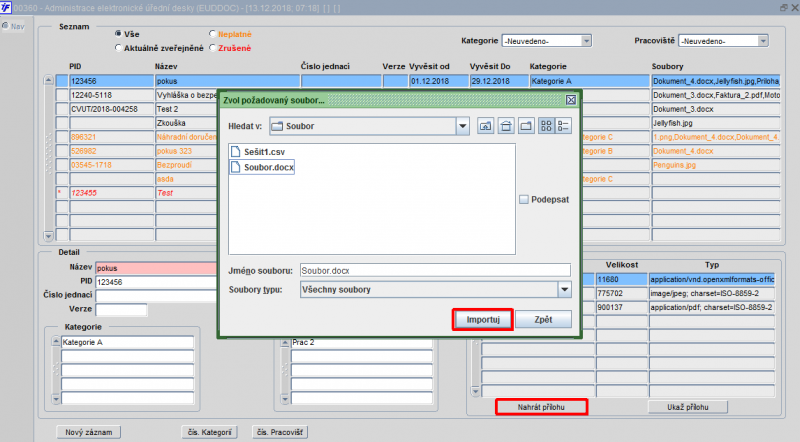The height and width of the screenshot is (442, 800).
Task: Select the red PID 123455 row
Action: tap(112, 193)
